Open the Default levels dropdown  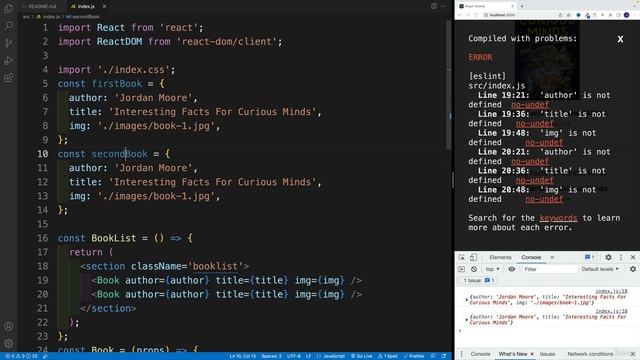pyautogui.click(x=600, y=269)
